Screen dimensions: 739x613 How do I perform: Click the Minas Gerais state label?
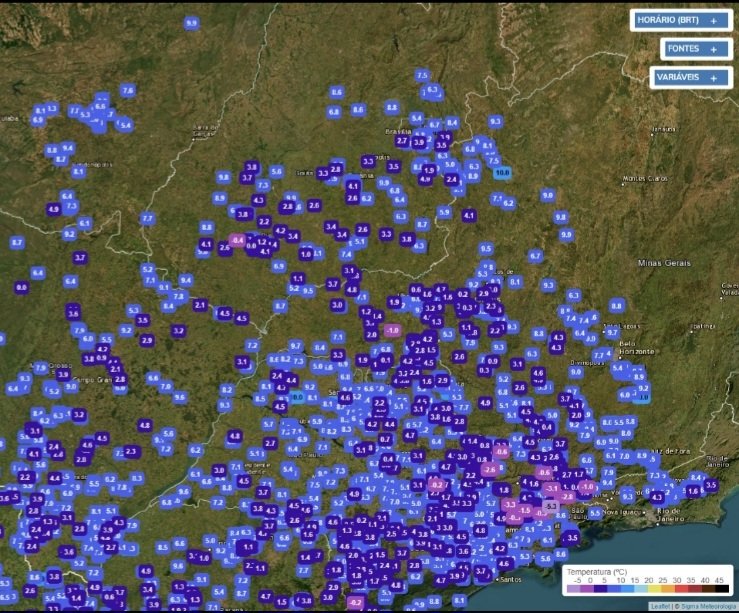(664, 262)
